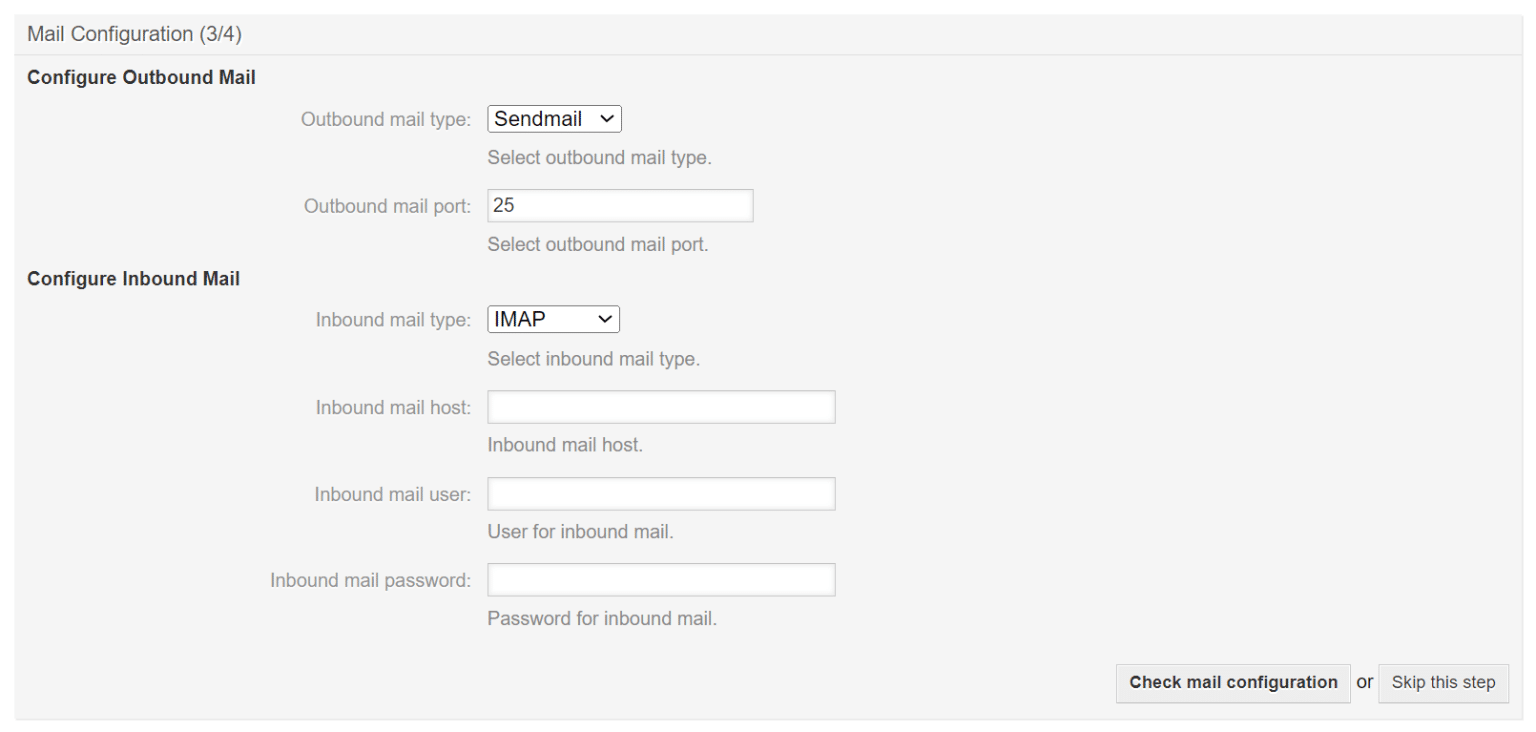Click the Skip this step button
Screen dimensions: 1536x732
coord(1443,683)
